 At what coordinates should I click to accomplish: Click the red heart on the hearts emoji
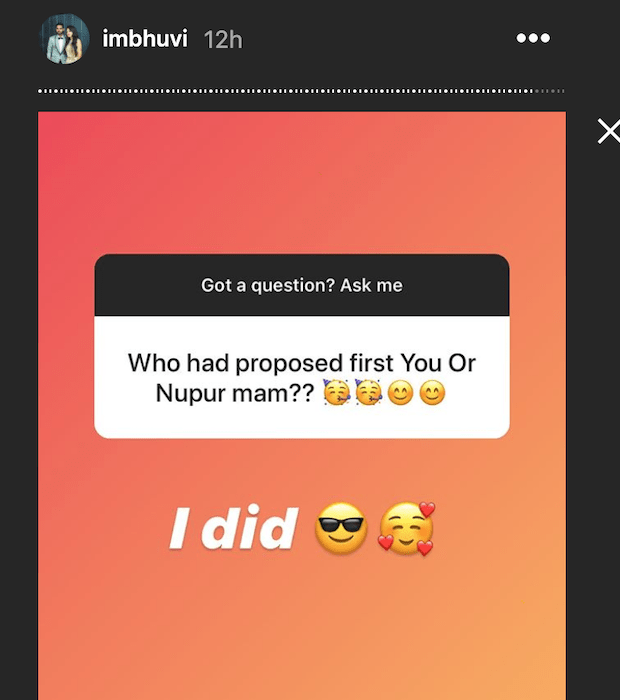click(427, 511)
